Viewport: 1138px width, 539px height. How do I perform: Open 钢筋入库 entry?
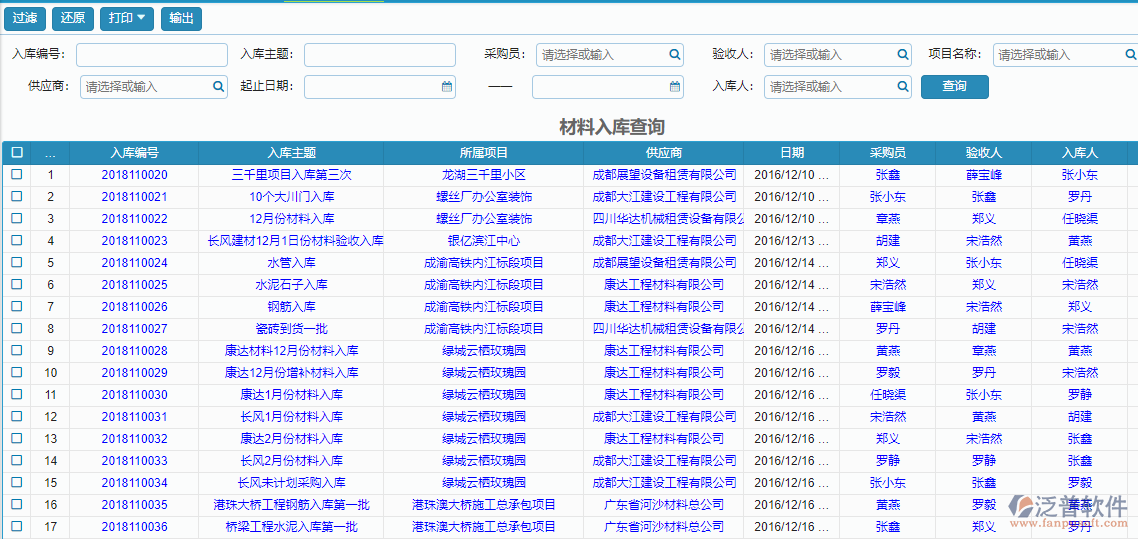[x=291, y=307]
